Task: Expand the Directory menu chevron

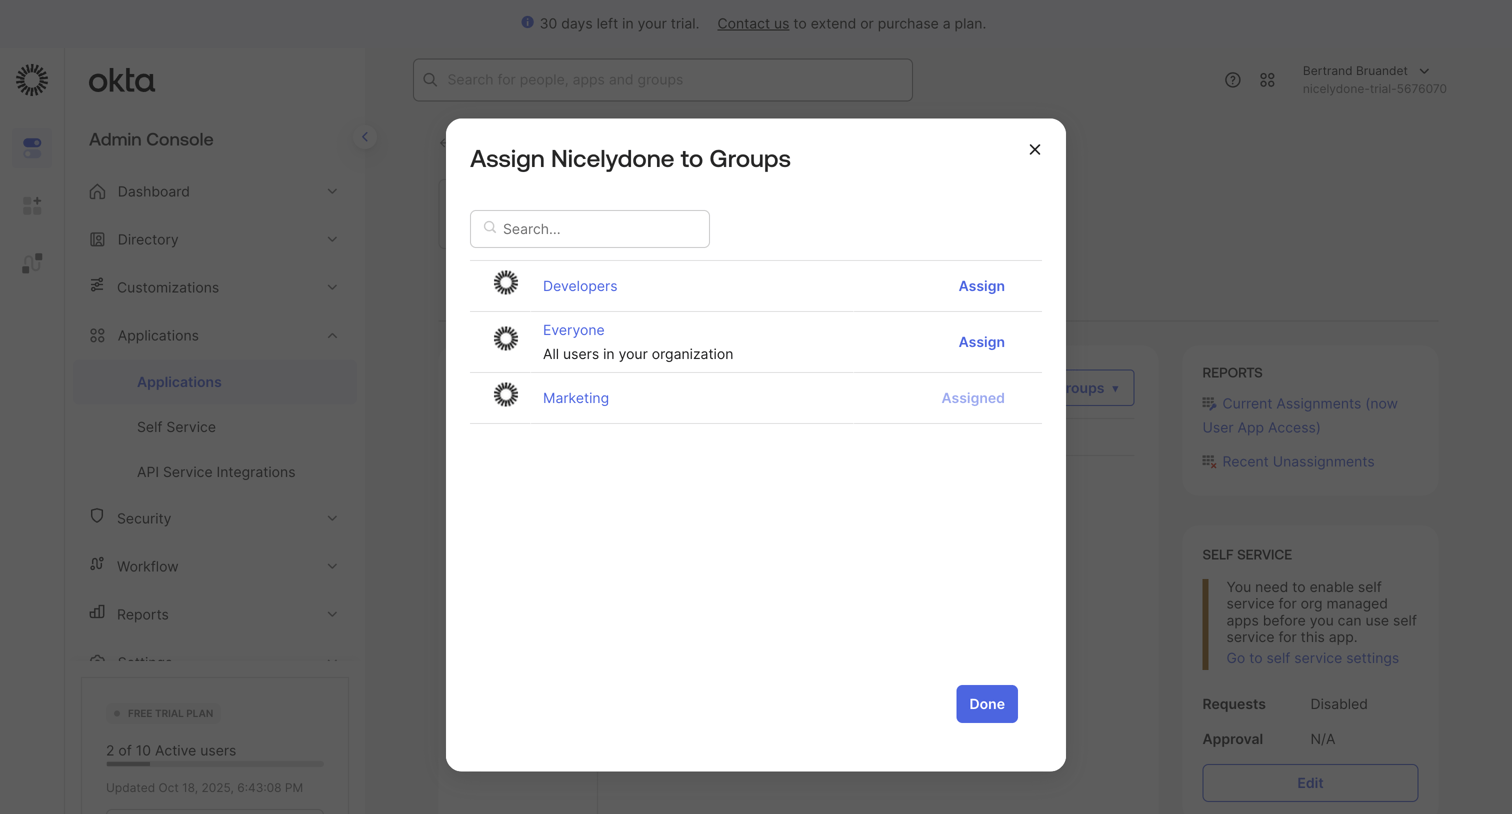Action: tap(332, 239)
